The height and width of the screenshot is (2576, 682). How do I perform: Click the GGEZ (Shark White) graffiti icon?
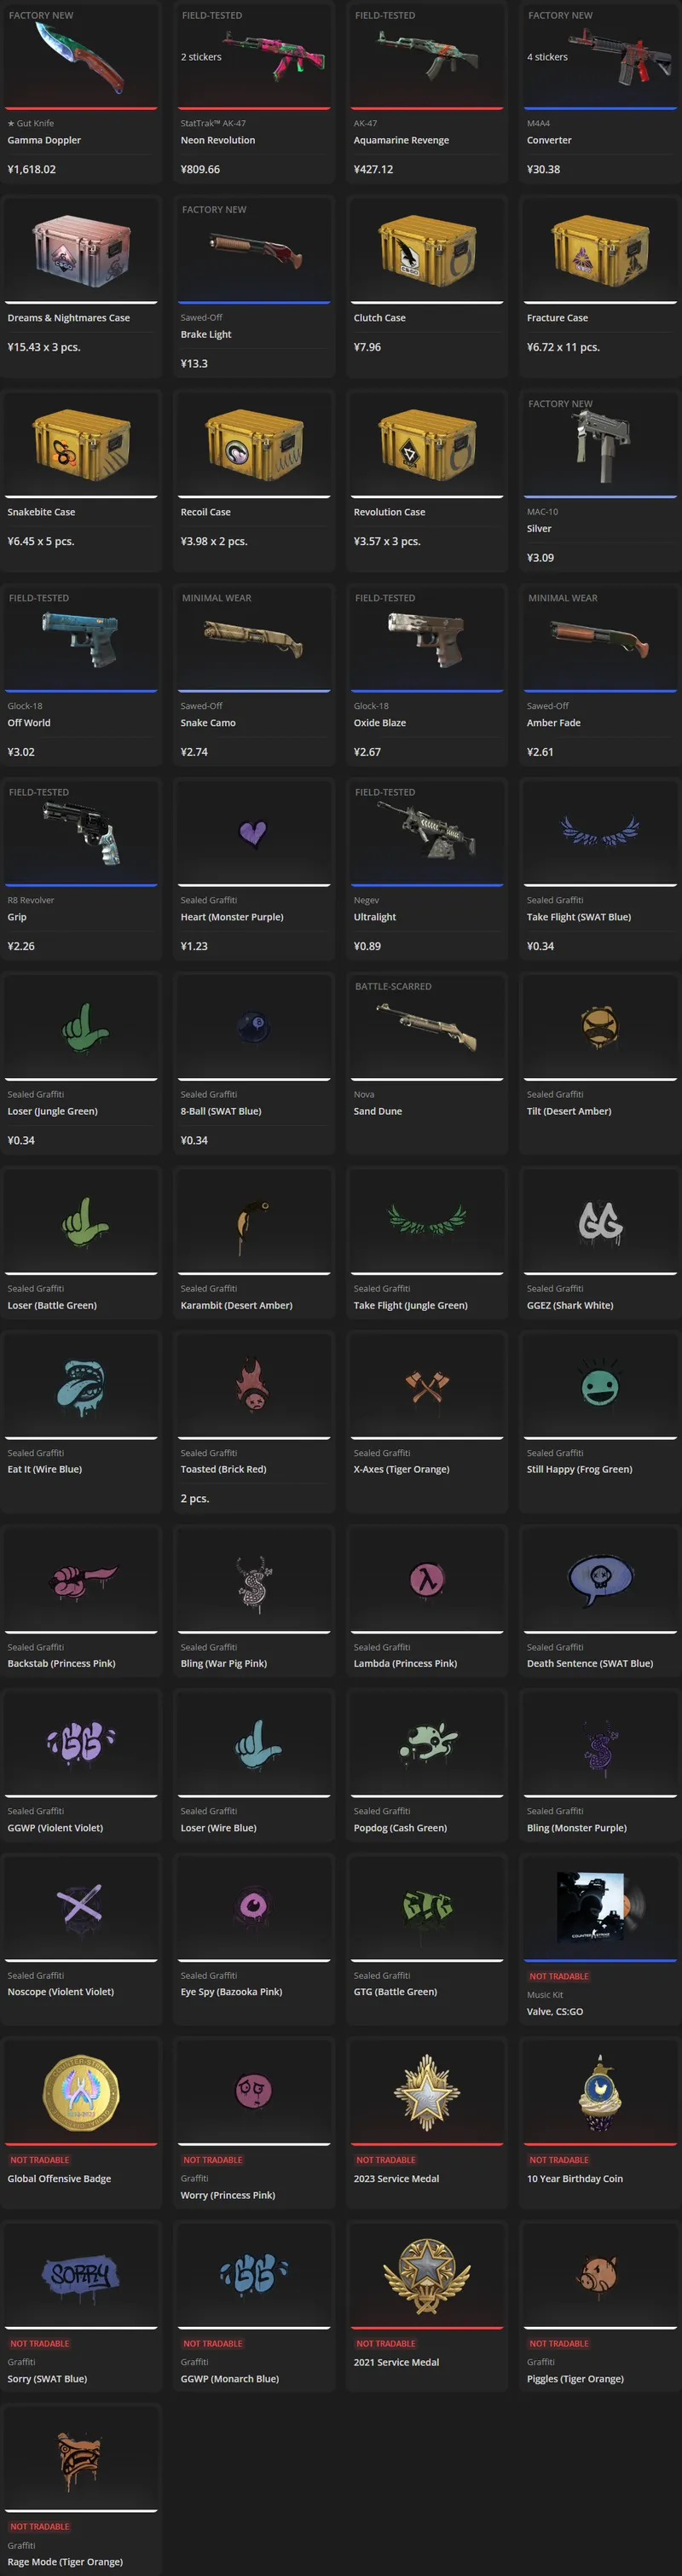coord(600,1221)
